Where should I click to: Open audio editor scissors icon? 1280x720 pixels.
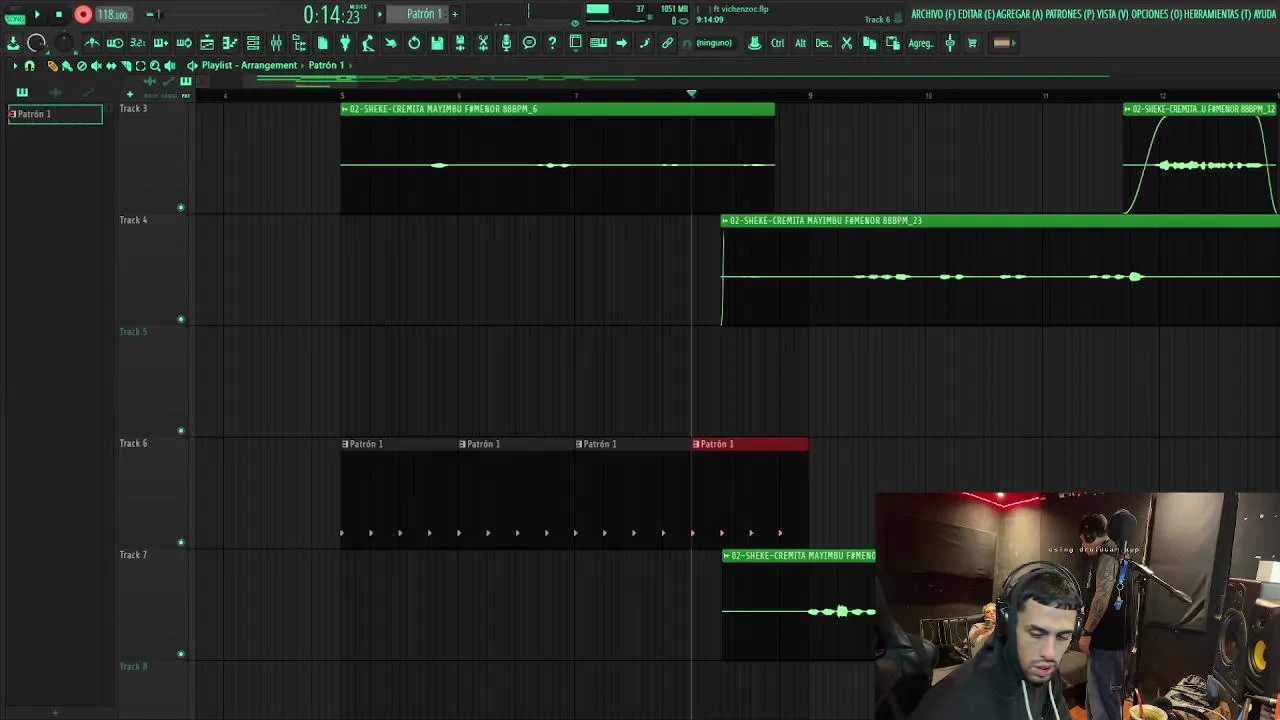[483, 43]
